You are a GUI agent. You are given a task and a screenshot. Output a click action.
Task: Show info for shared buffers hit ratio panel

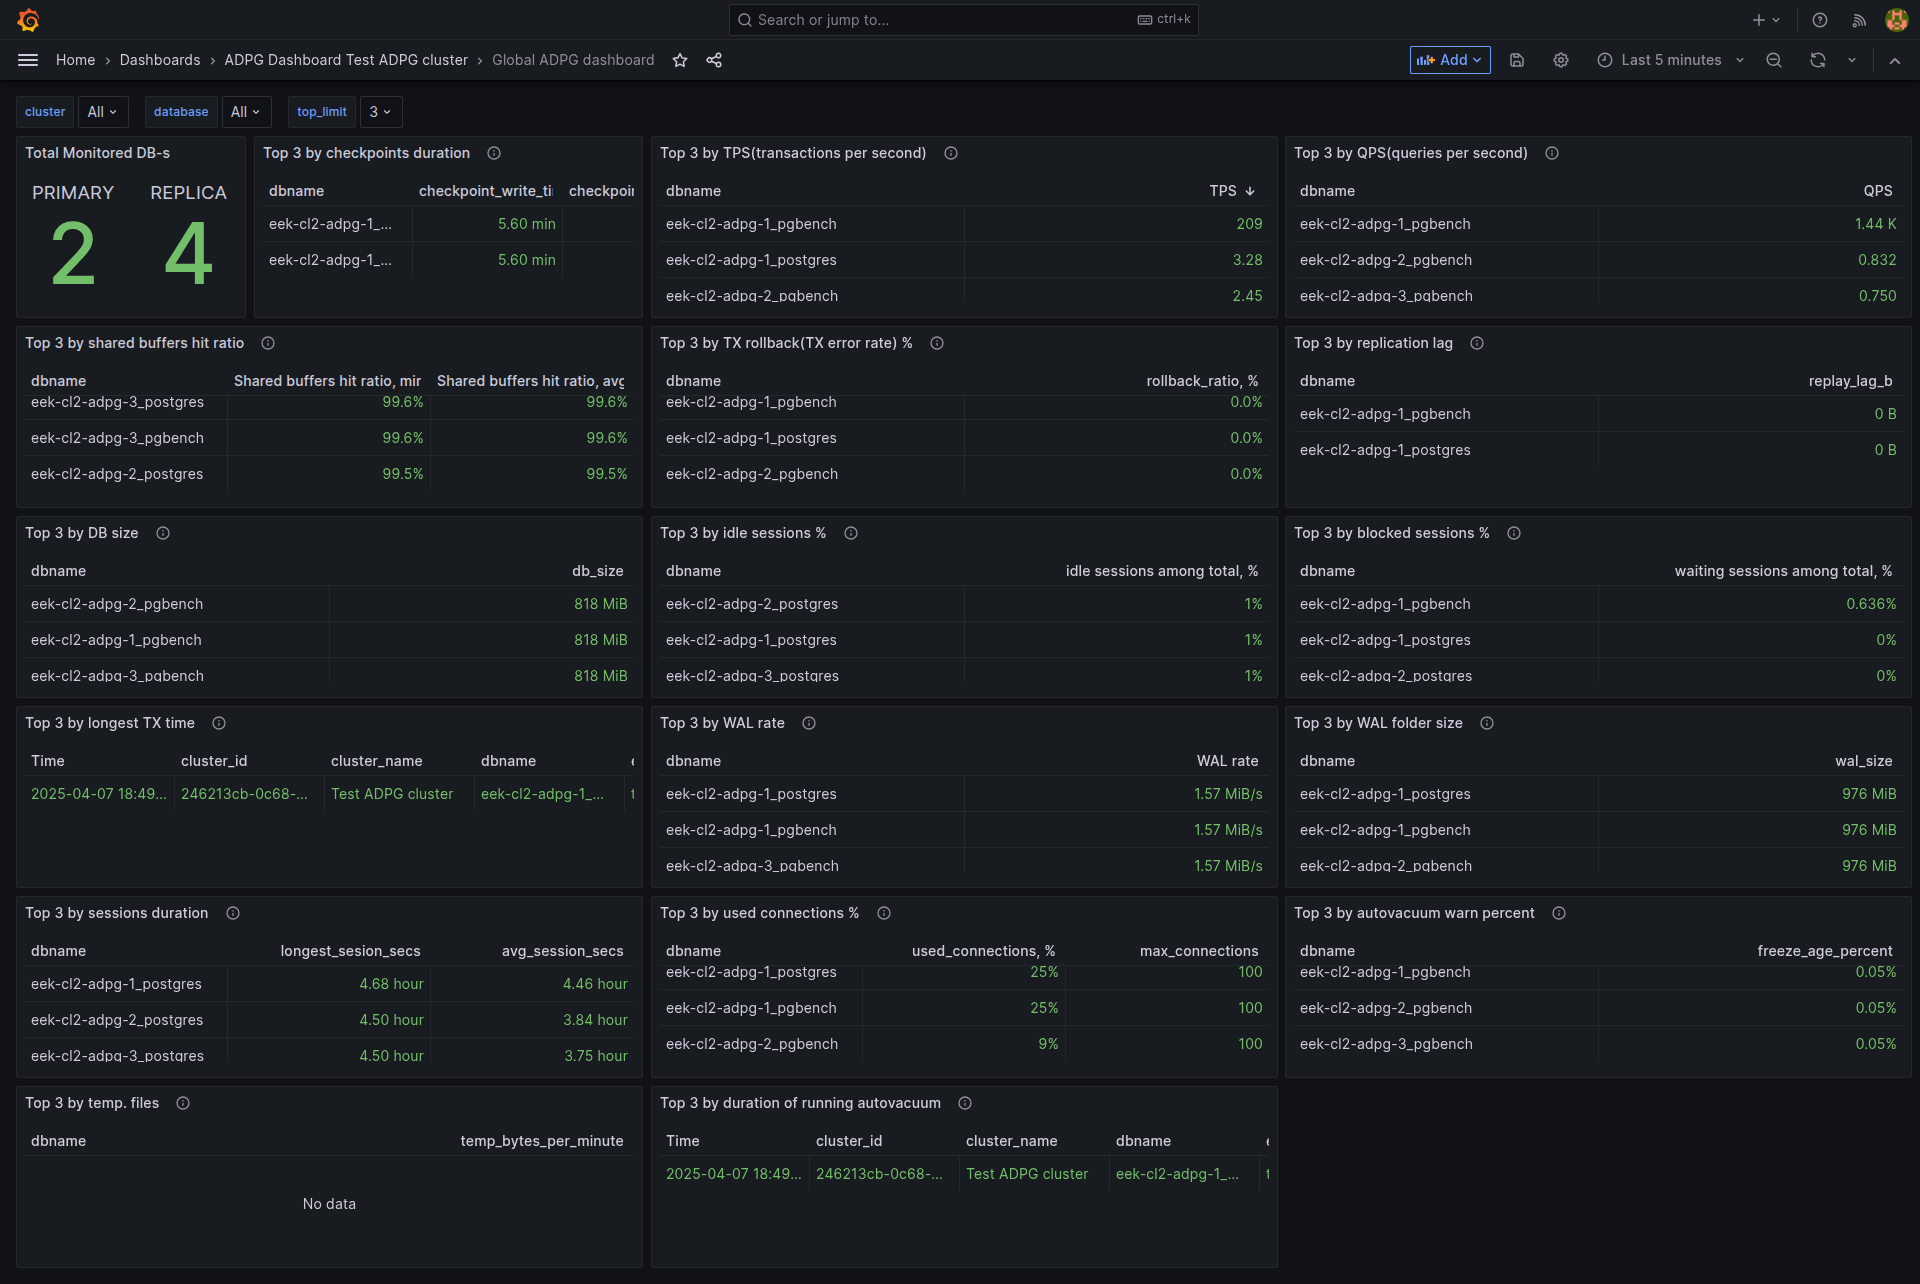(268, 343)
